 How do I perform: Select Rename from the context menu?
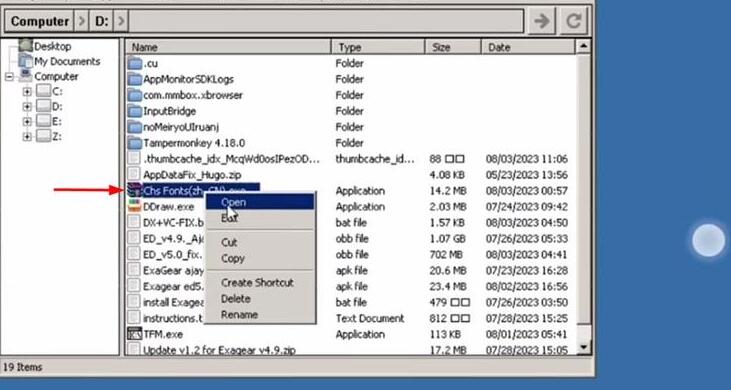[x=239, y=315]
